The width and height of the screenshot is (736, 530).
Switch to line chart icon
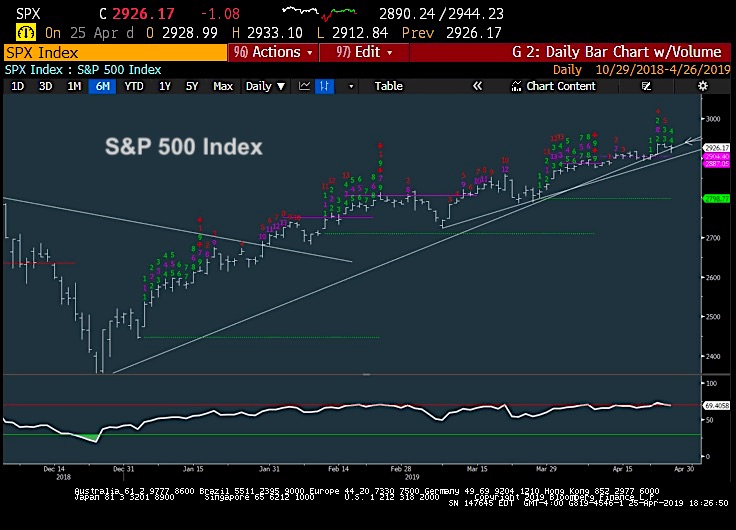304,86
